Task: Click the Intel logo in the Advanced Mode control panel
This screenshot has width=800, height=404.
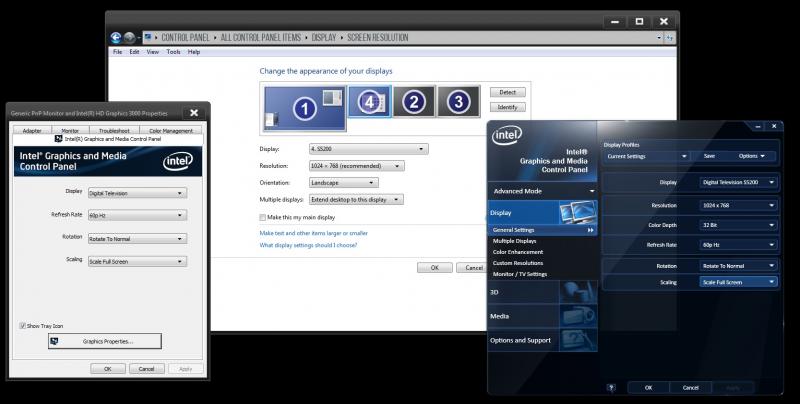Action: click(x=507, y=135)
